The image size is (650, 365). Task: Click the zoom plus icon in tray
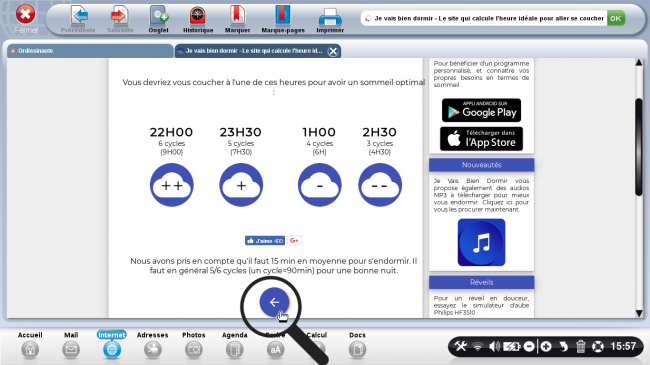[x=546, y=346]
